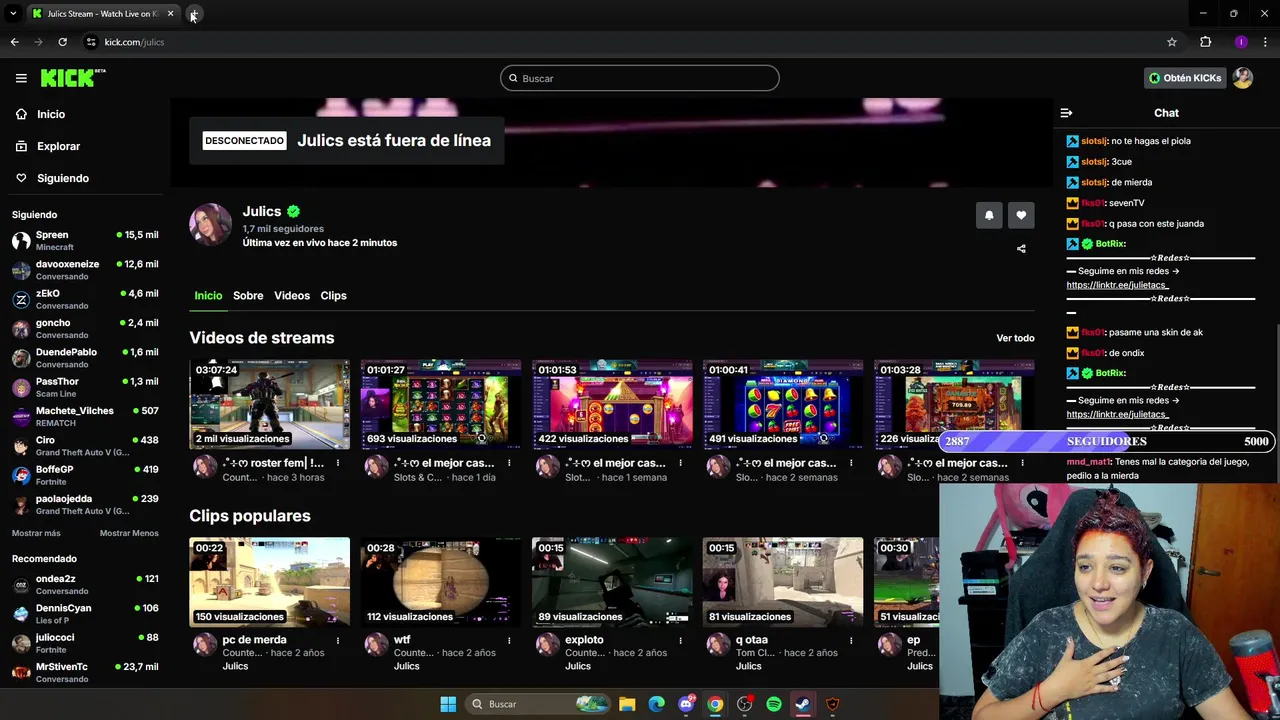Play the 'q otaa' clip thumbnail
The image size is (1280, 720).
[x=783, y=582]
